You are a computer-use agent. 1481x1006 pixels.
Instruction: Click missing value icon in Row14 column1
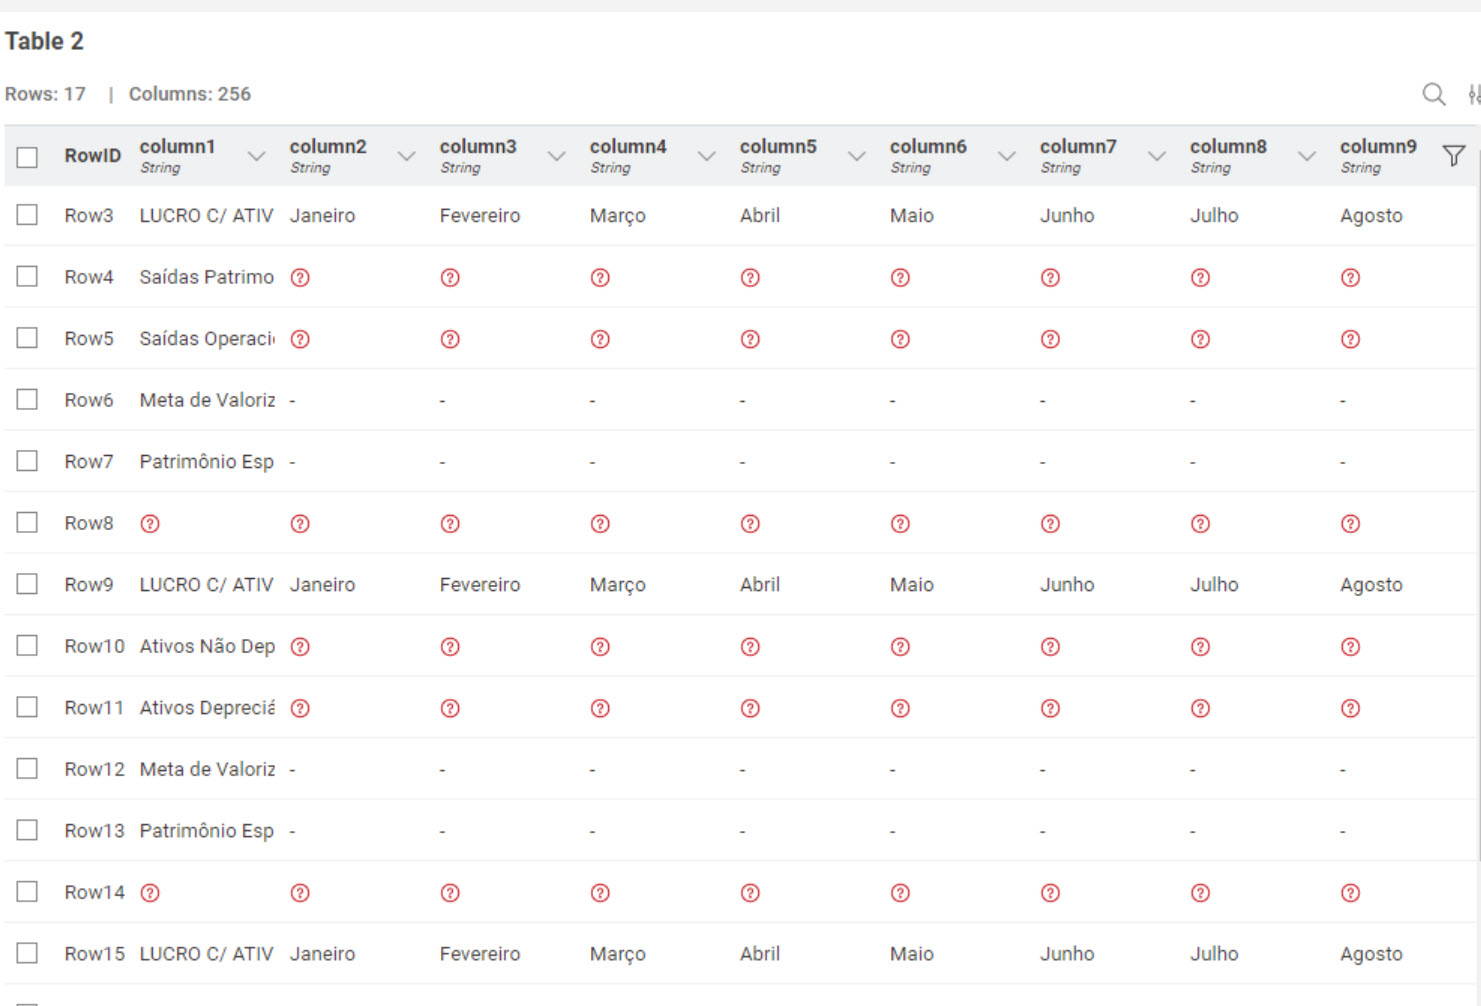[x=150, y=893]
